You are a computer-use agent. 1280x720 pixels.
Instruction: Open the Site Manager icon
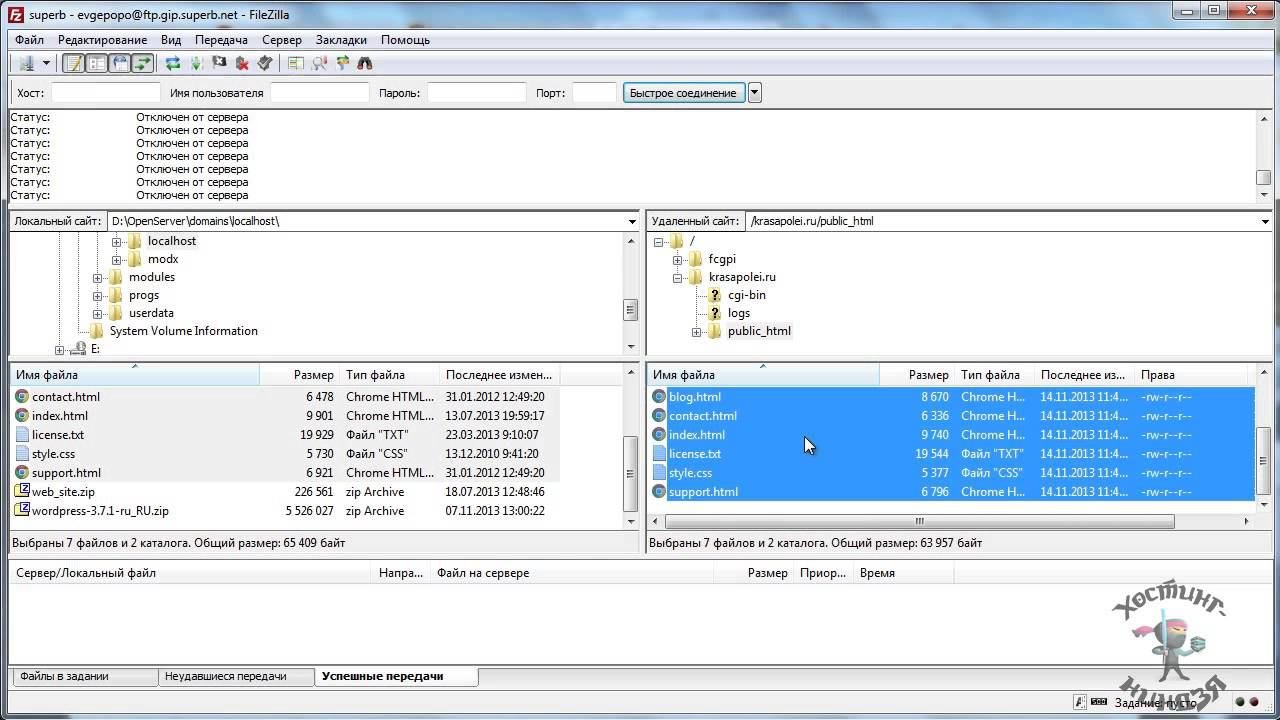26,63
